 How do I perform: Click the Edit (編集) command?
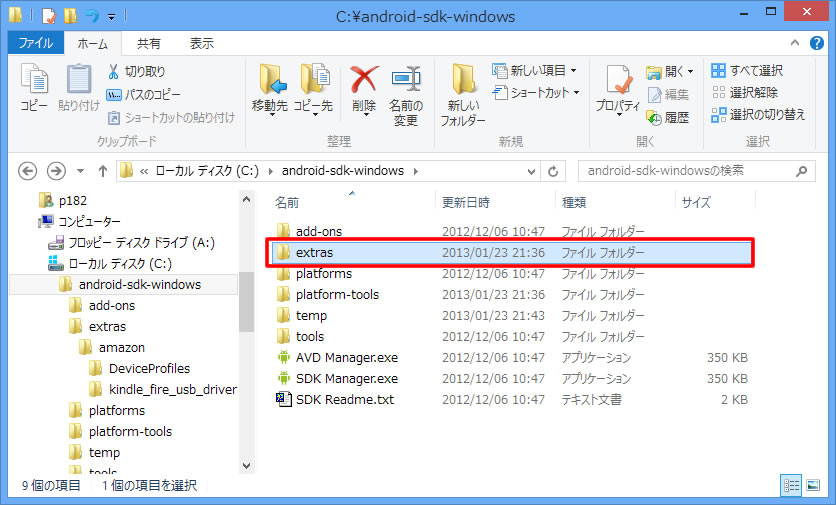668,94
